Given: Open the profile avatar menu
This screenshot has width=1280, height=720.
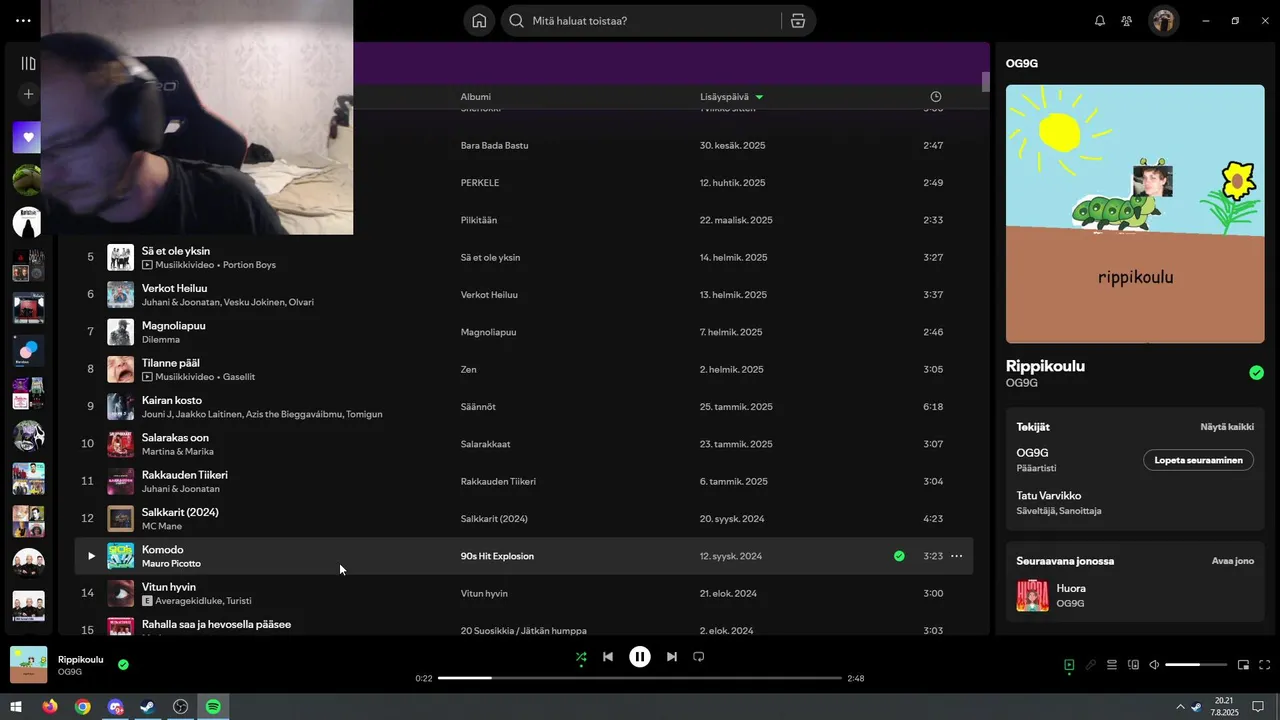Looking at the screenshot, I should coord(1163,21).
